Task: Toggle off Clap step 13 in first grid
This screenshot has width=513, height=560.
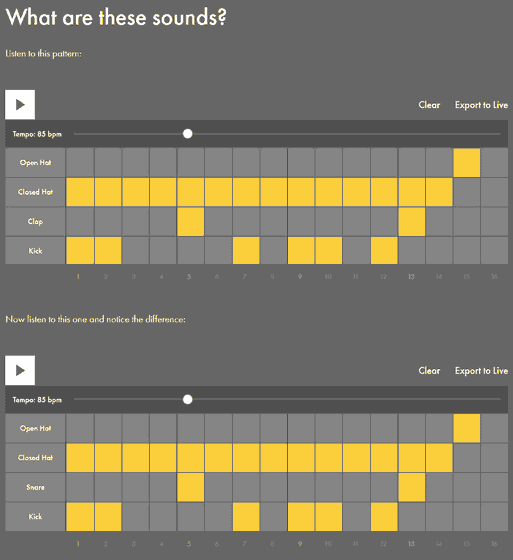Action: pyautogui.click(x=412, y=221)
